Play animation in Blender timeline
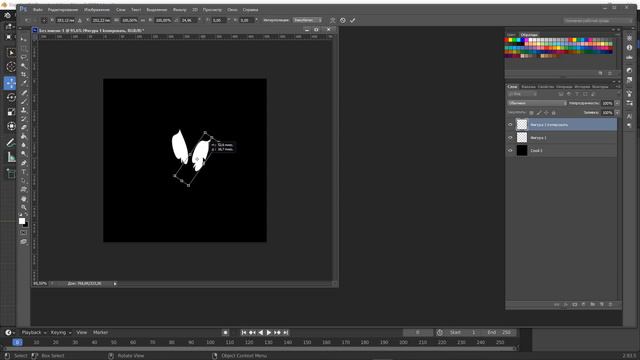 click(269, 333)
